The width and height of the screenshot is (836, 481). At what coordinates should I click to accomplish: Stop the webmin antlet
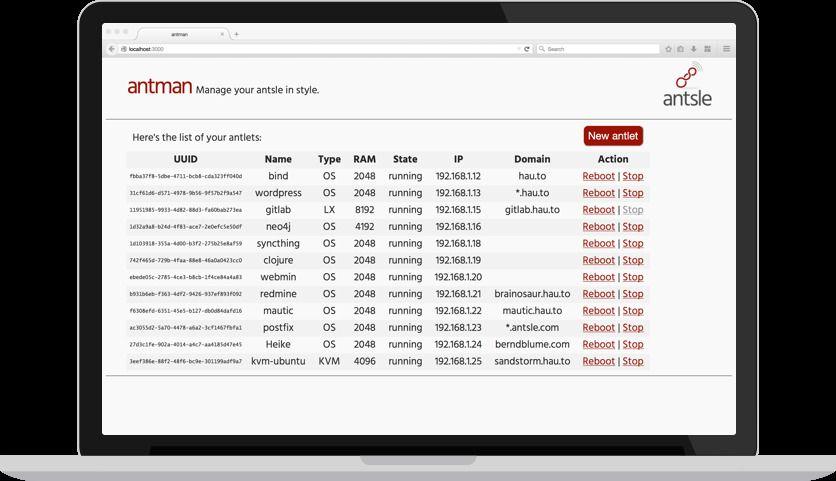point(633,277)
